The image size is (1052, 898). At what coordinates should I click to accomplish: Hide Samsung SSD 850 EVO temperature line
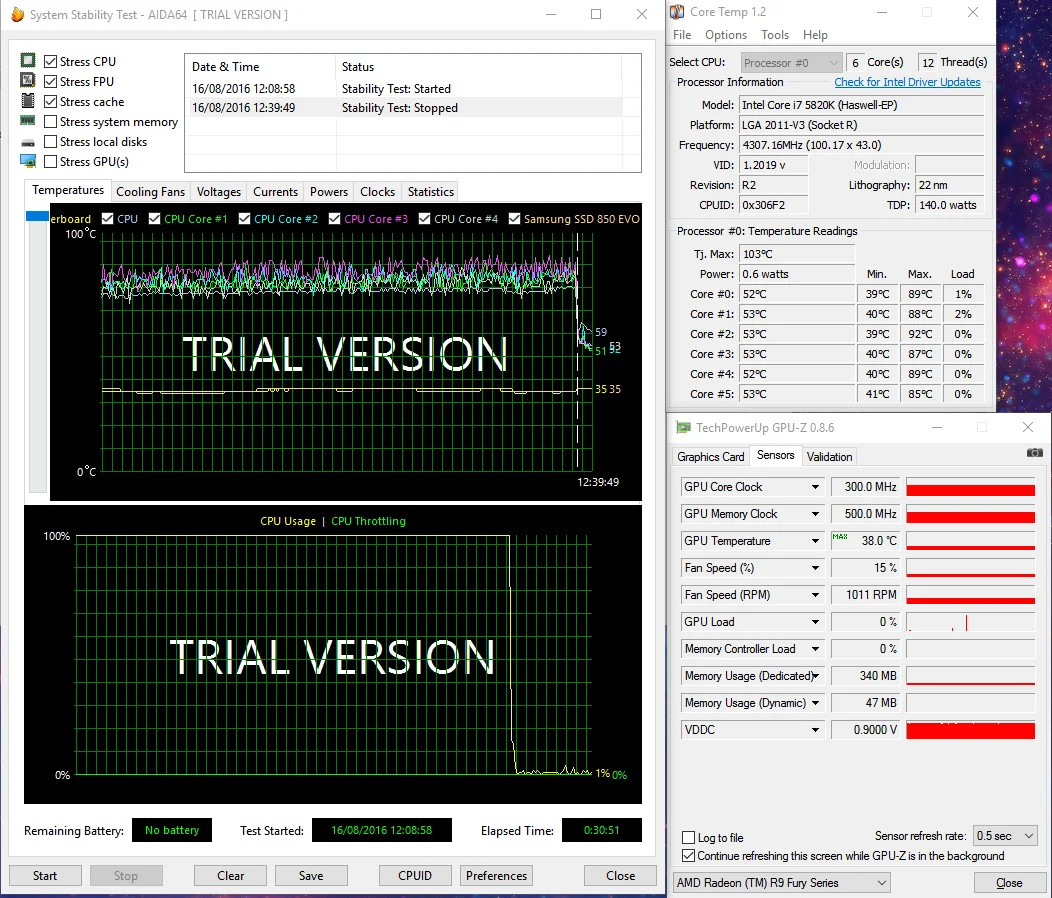(x=515, y=219)
